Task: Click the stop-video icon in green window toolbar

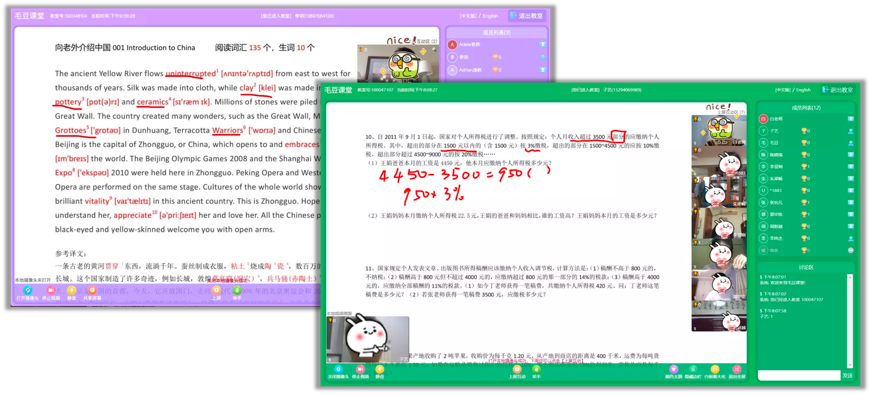Action: tap(360, 369)
